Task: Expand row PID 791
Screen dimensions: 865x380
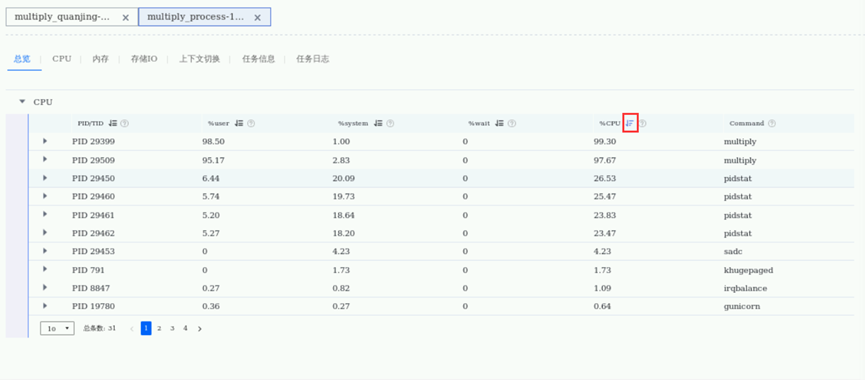Action: point(45,269)
